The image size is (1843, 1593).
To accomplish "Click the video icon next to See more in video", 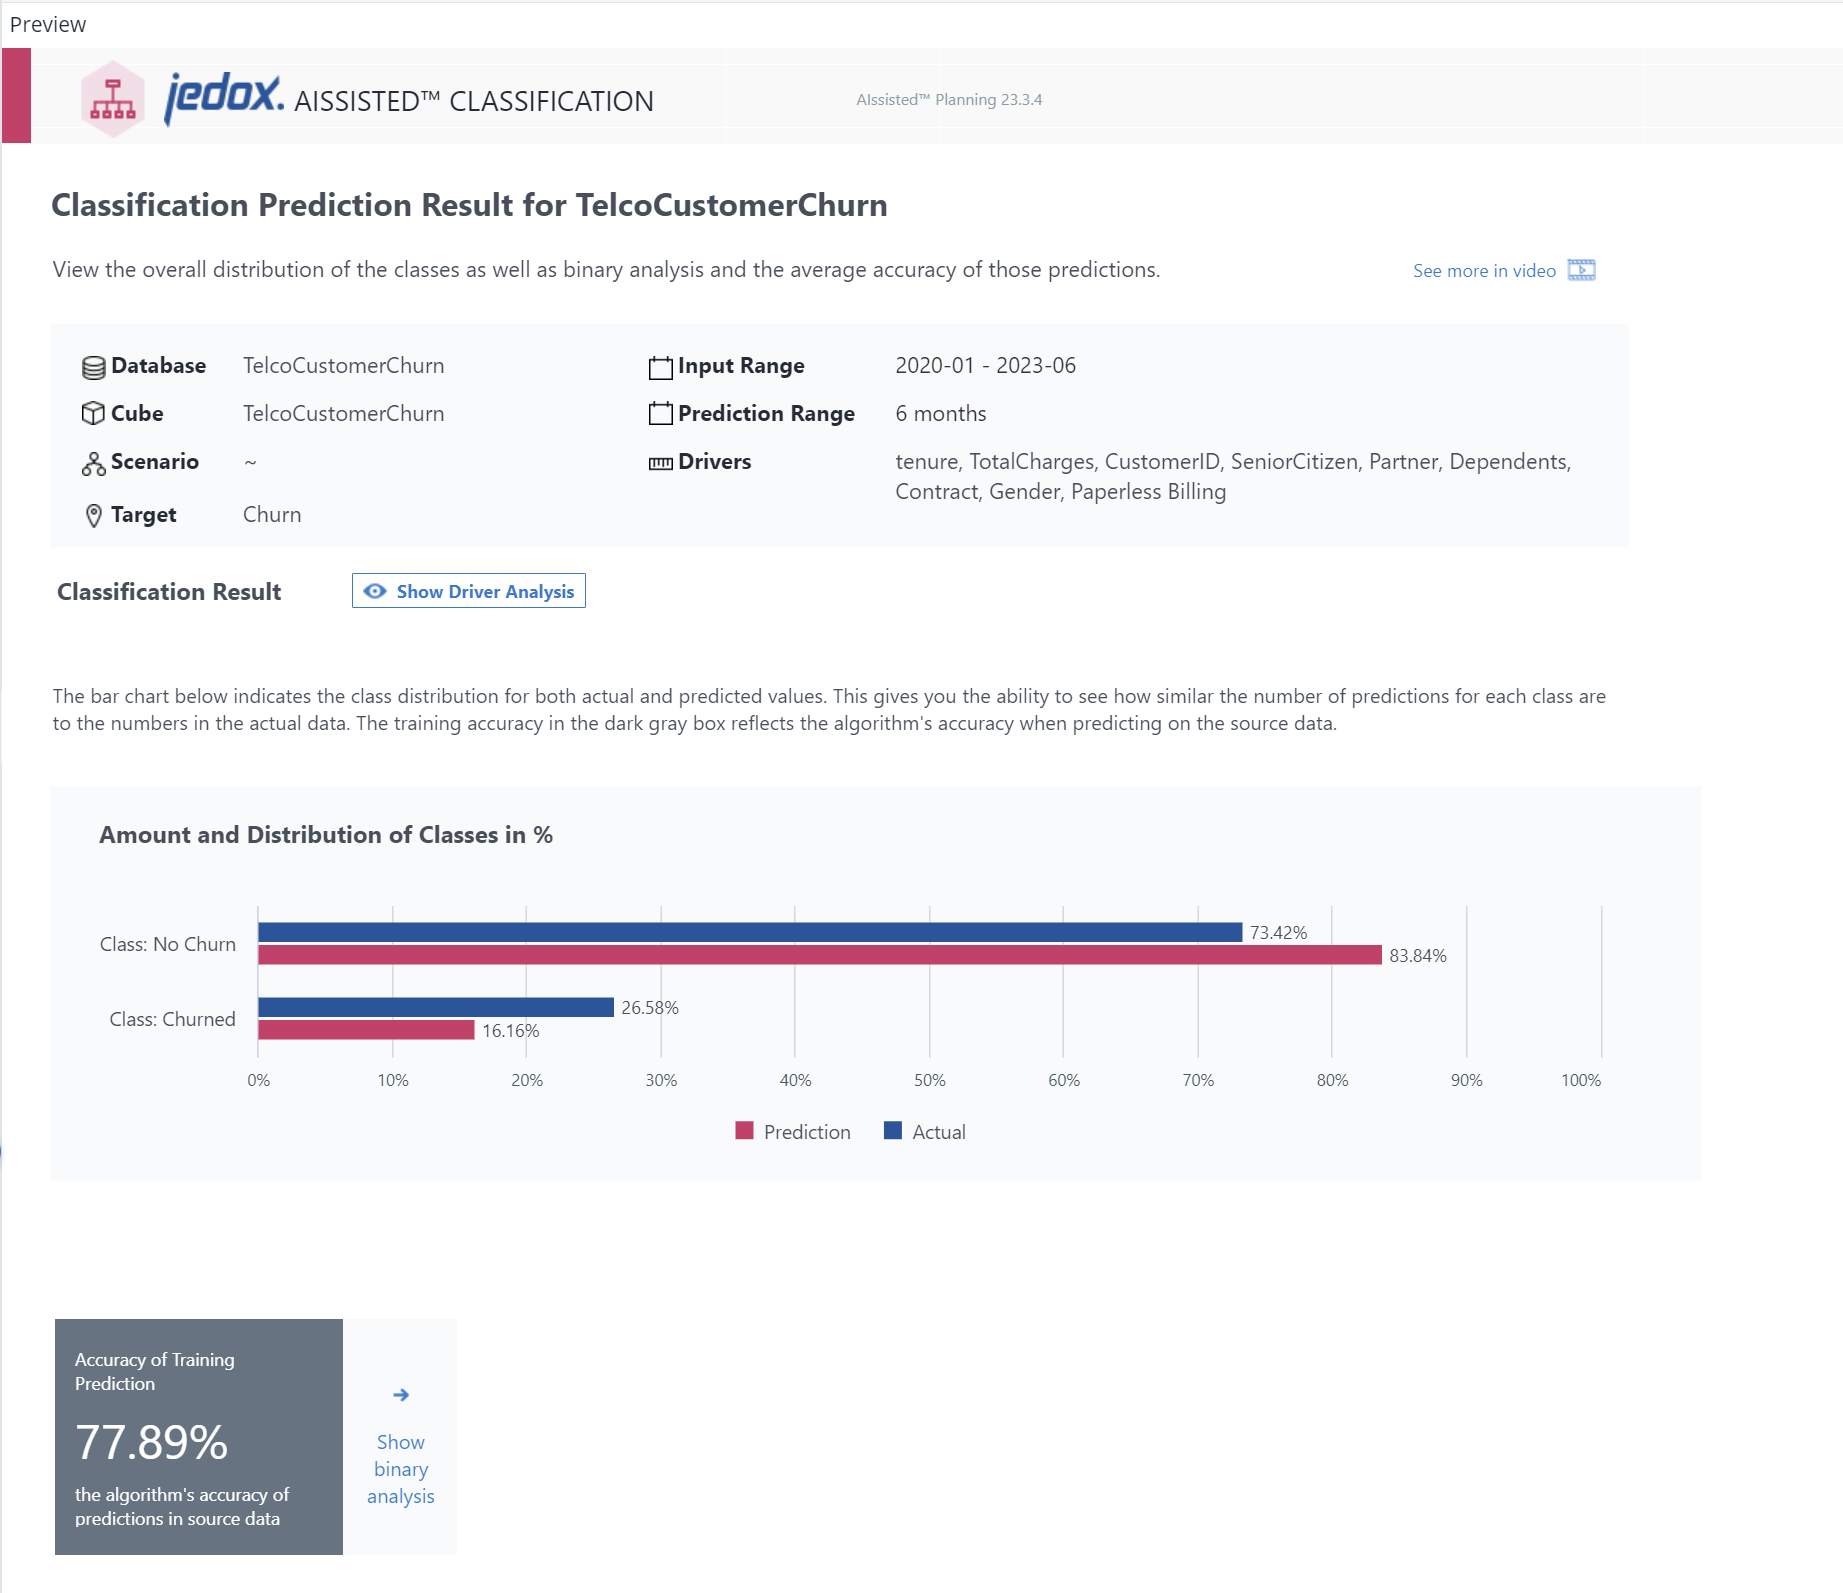I will coord(1581,270).
